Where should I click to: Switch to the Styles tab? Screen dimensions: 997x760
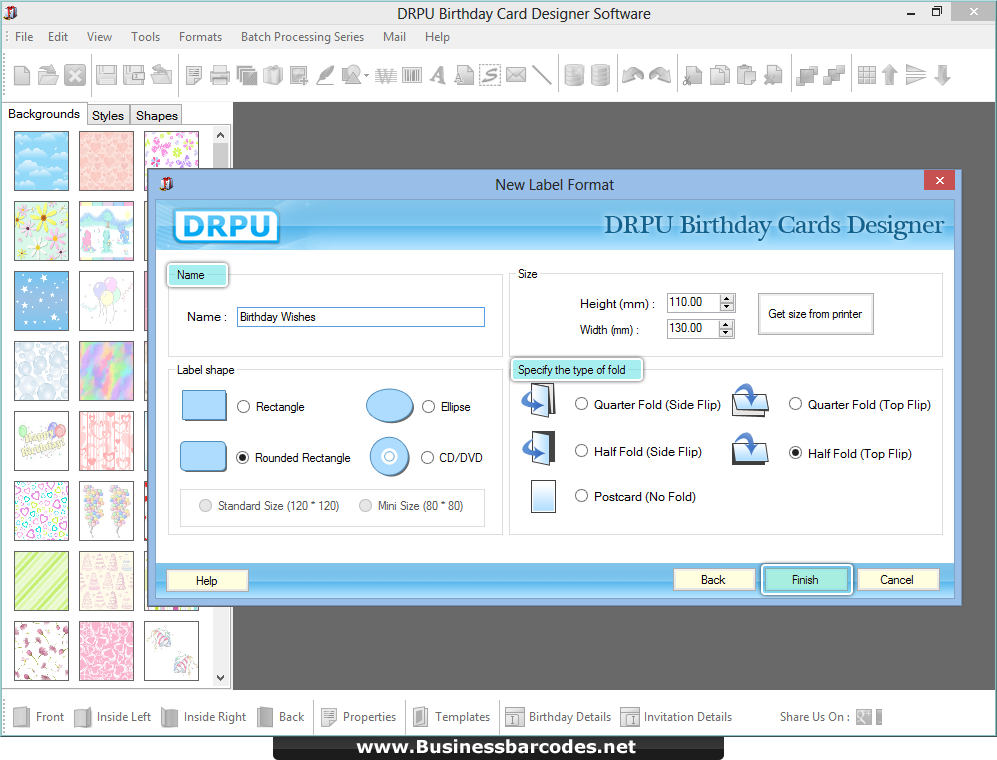(x=107, y=115)
